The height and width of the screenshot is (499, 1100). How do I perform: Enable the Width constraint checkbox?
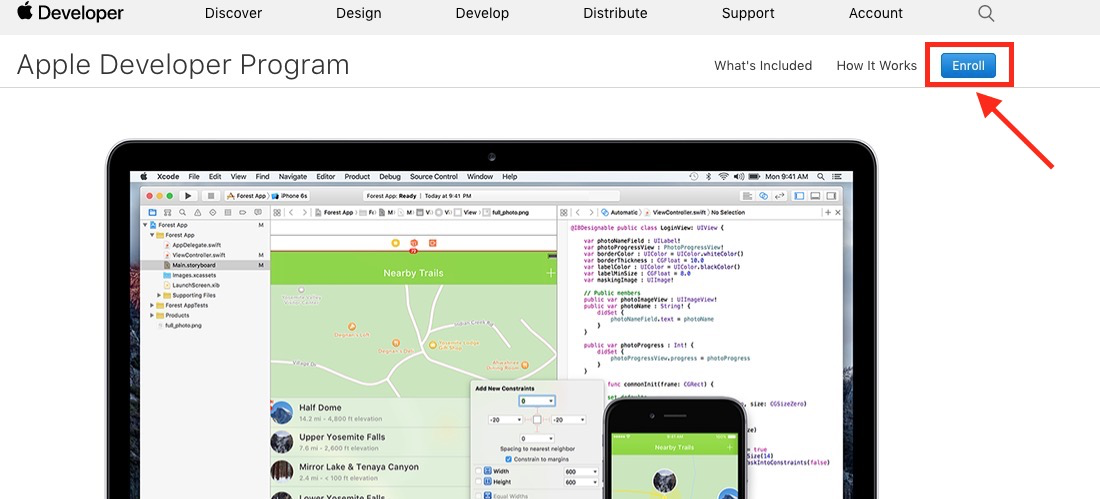point(478,472)
